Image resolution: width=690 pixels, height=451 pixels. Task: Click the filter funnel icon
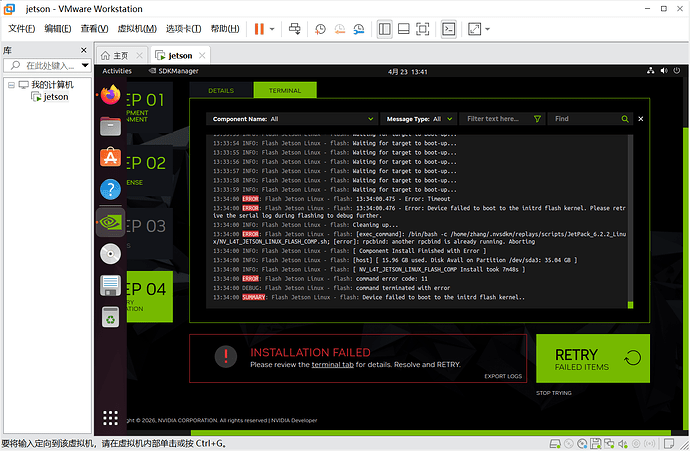pyautogui.click(x=538, y=119)
